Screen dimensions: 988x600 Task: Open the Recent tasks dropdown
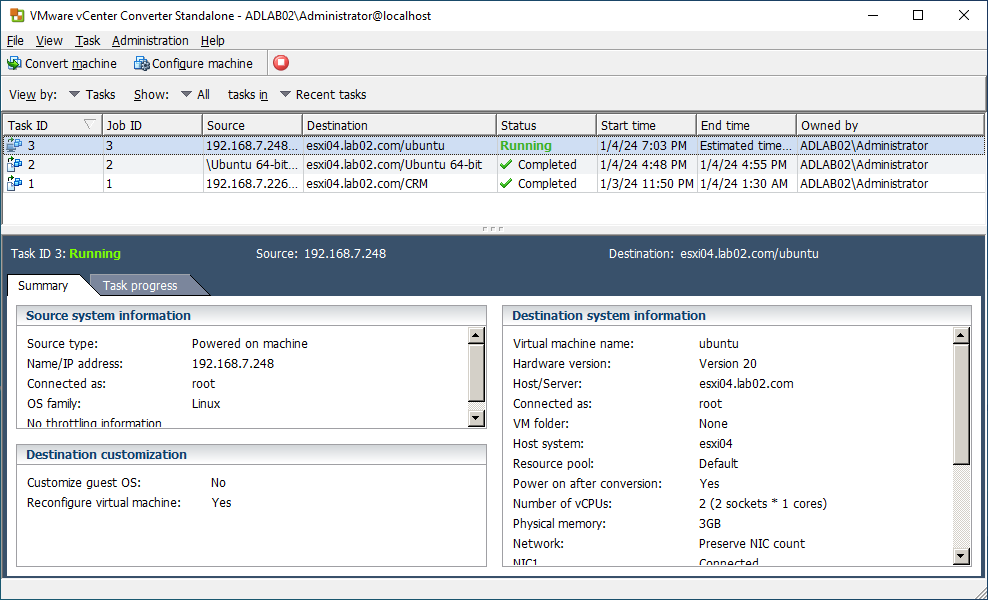click(323, 95)
